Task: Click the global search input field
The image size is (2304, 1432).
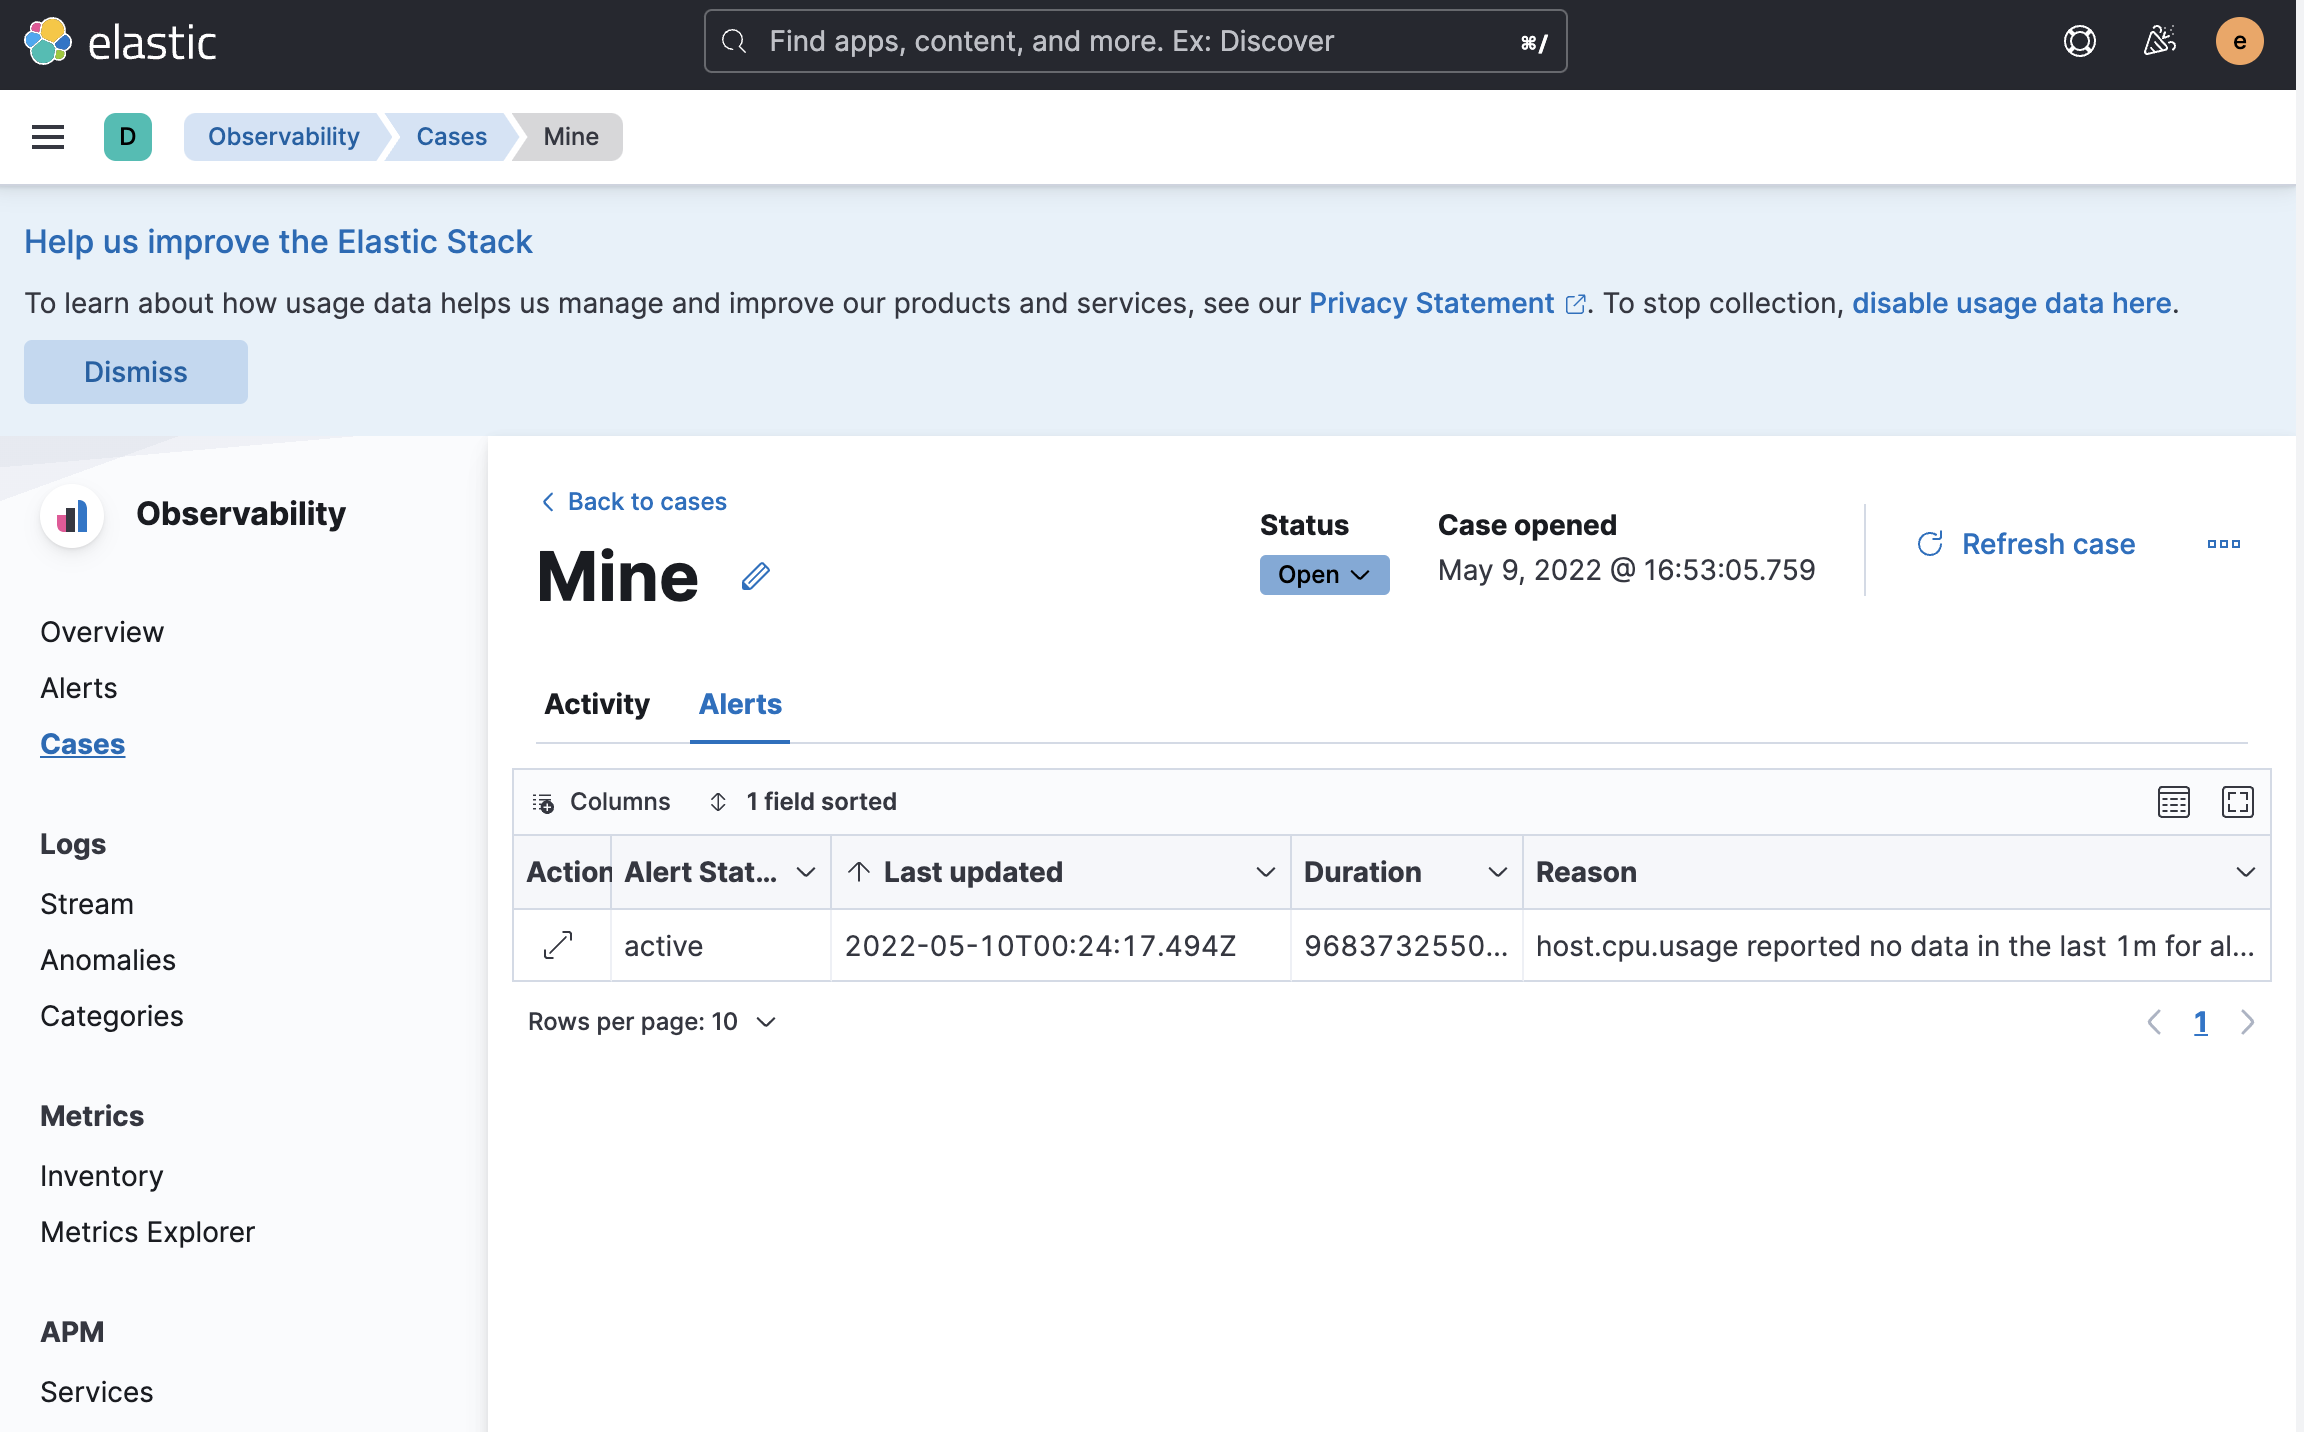Action: coord(1135,41)
